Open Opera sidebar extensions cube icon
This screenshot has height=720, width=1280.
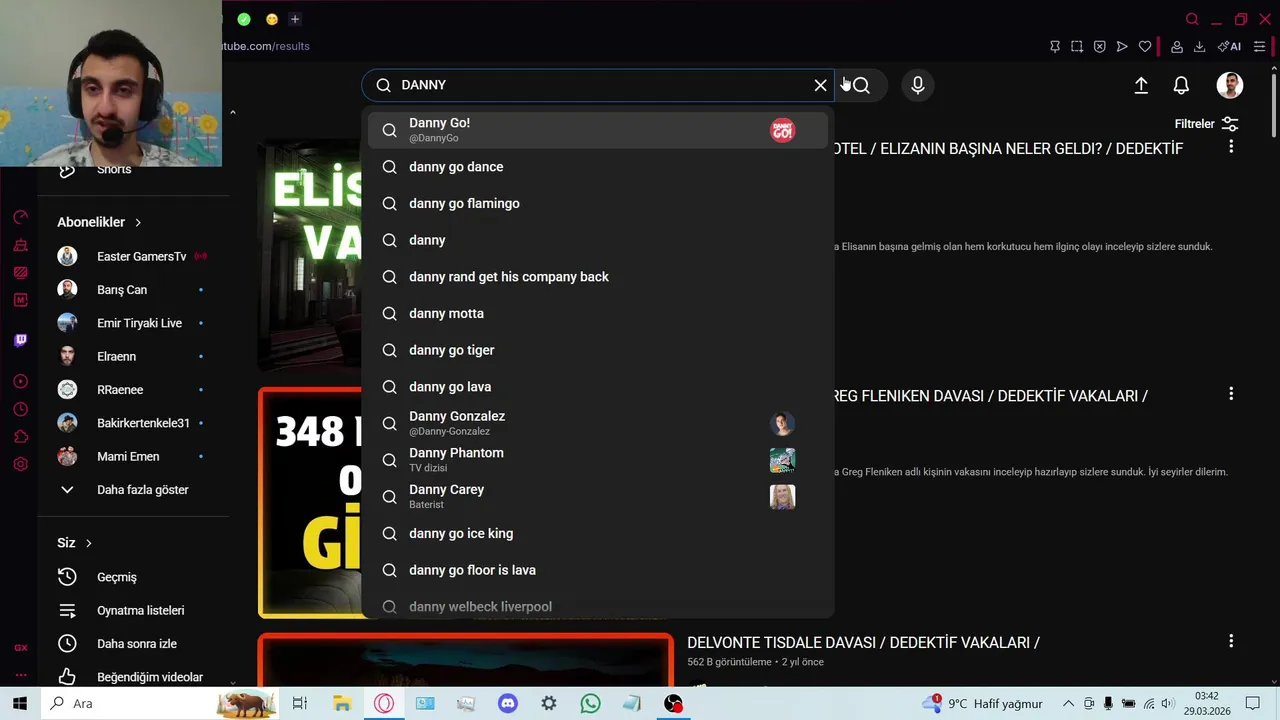point(20,437)
